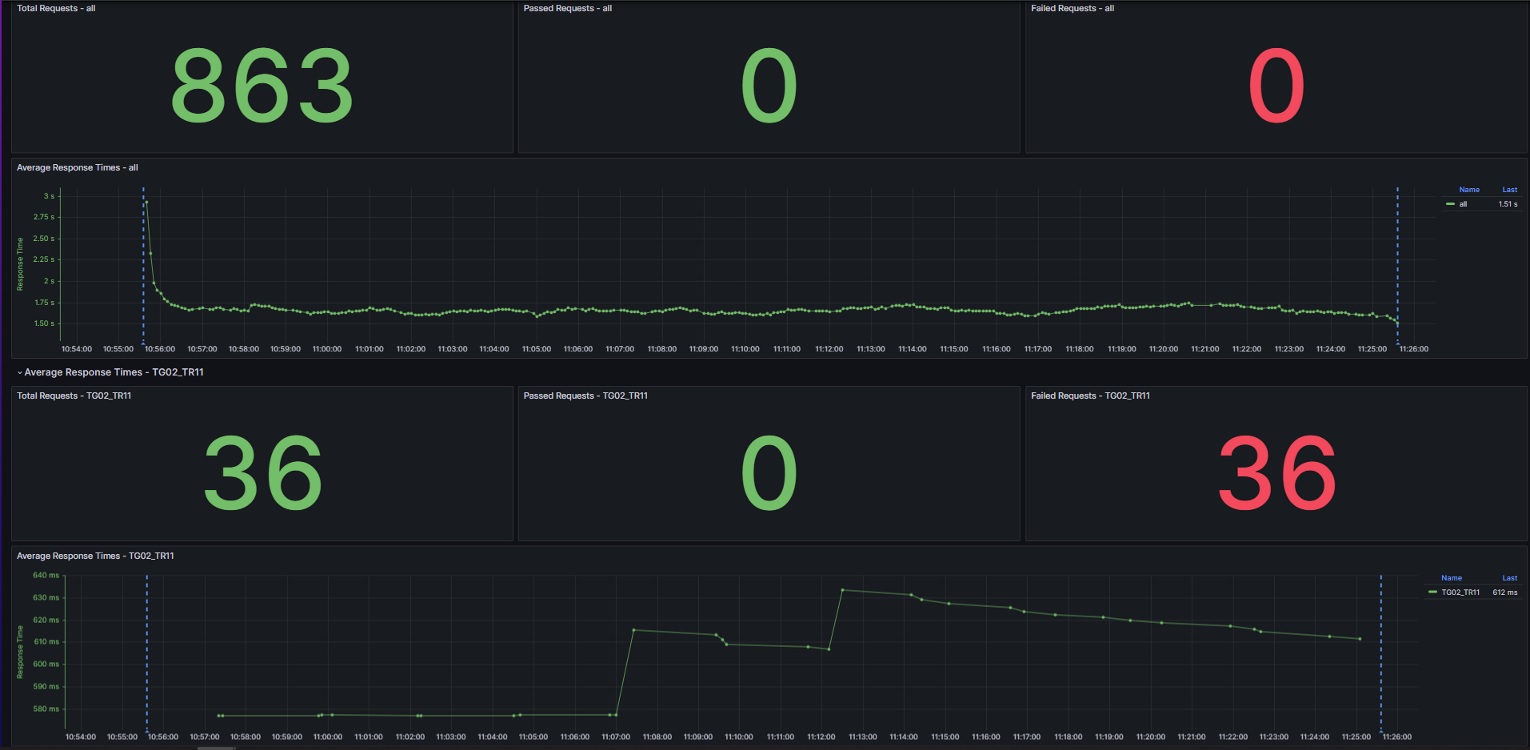Click the 612 ms last value in legend

click(x=1504, y=592)
